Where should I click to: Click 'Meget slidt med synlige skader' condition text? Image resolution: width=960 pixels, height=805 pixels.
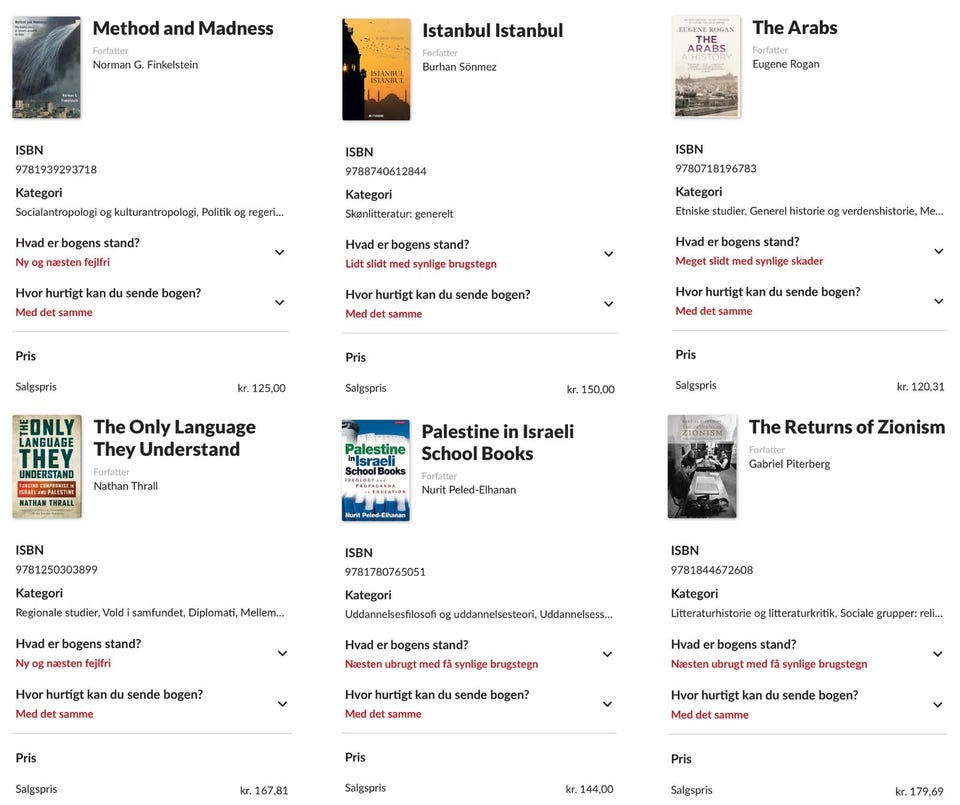[749, 261]
